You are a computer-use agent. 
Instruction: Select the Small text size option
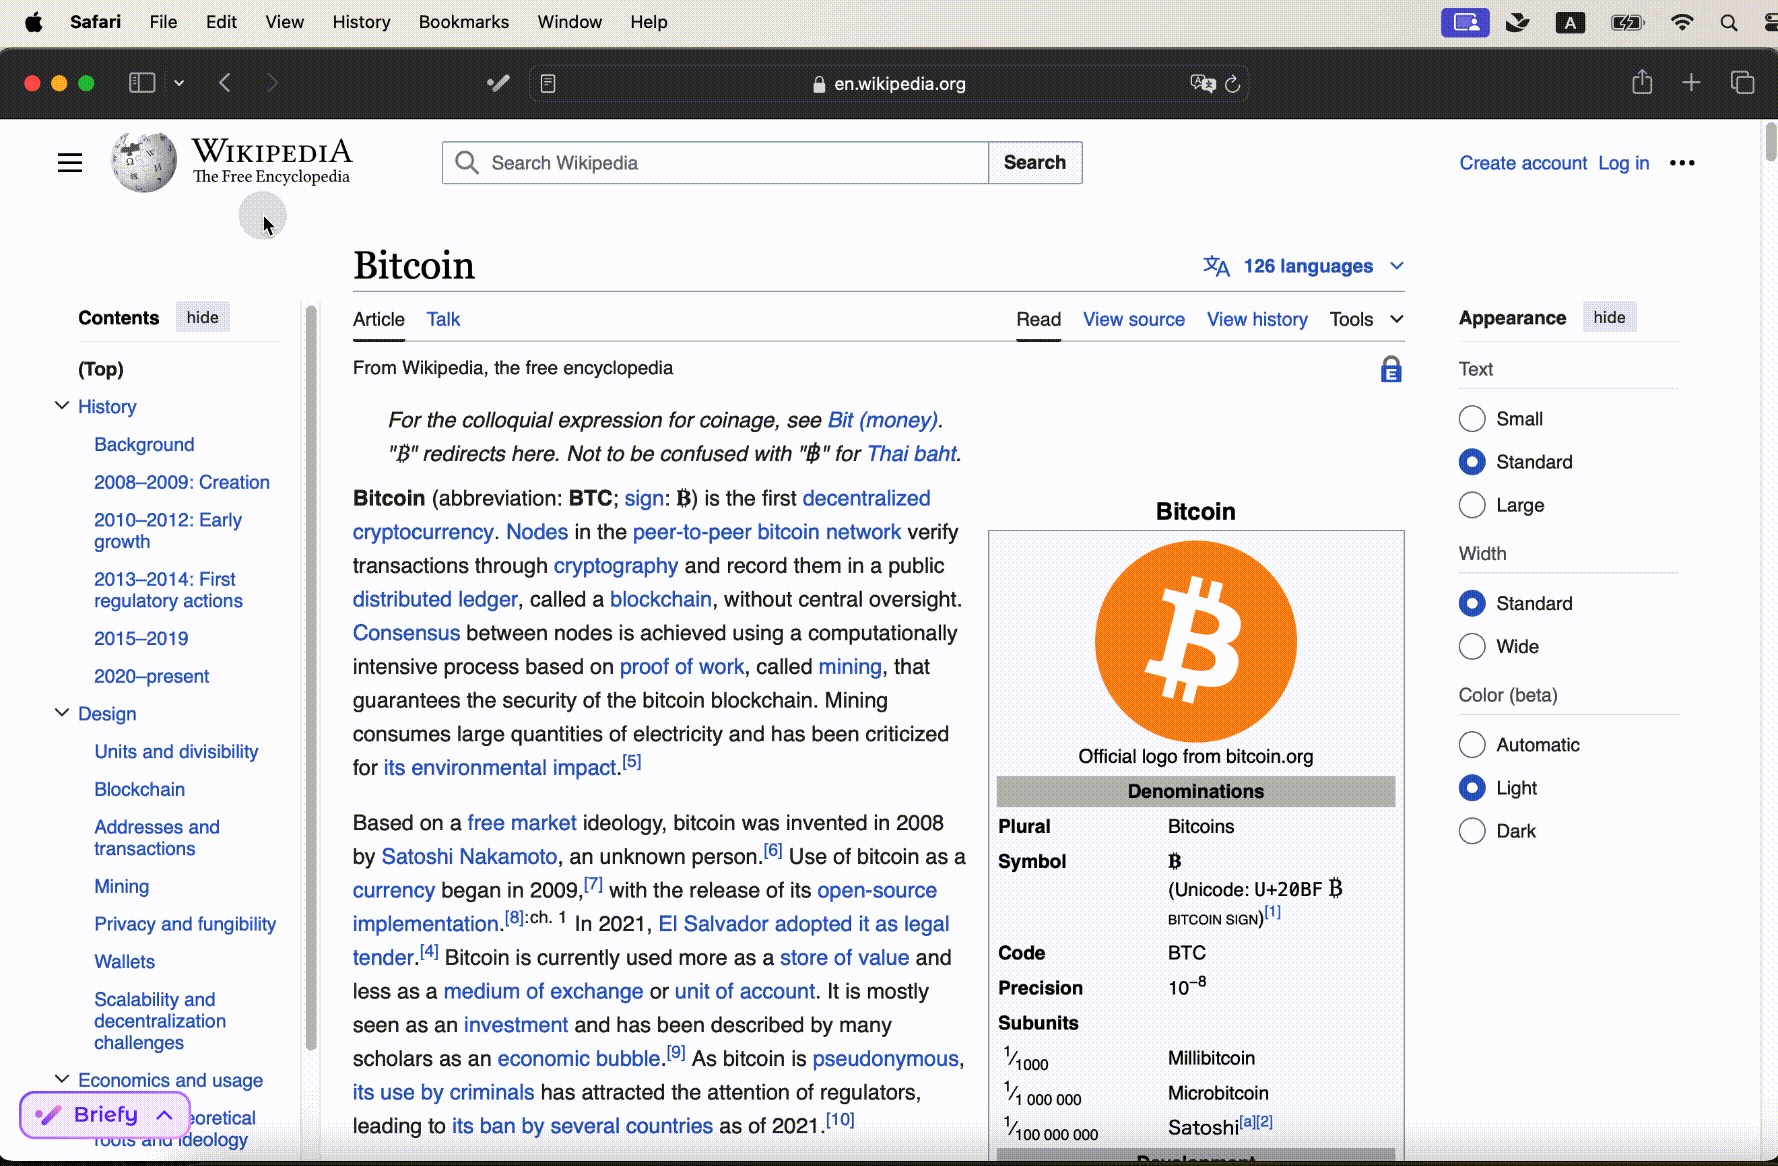tap(1472, 419)
